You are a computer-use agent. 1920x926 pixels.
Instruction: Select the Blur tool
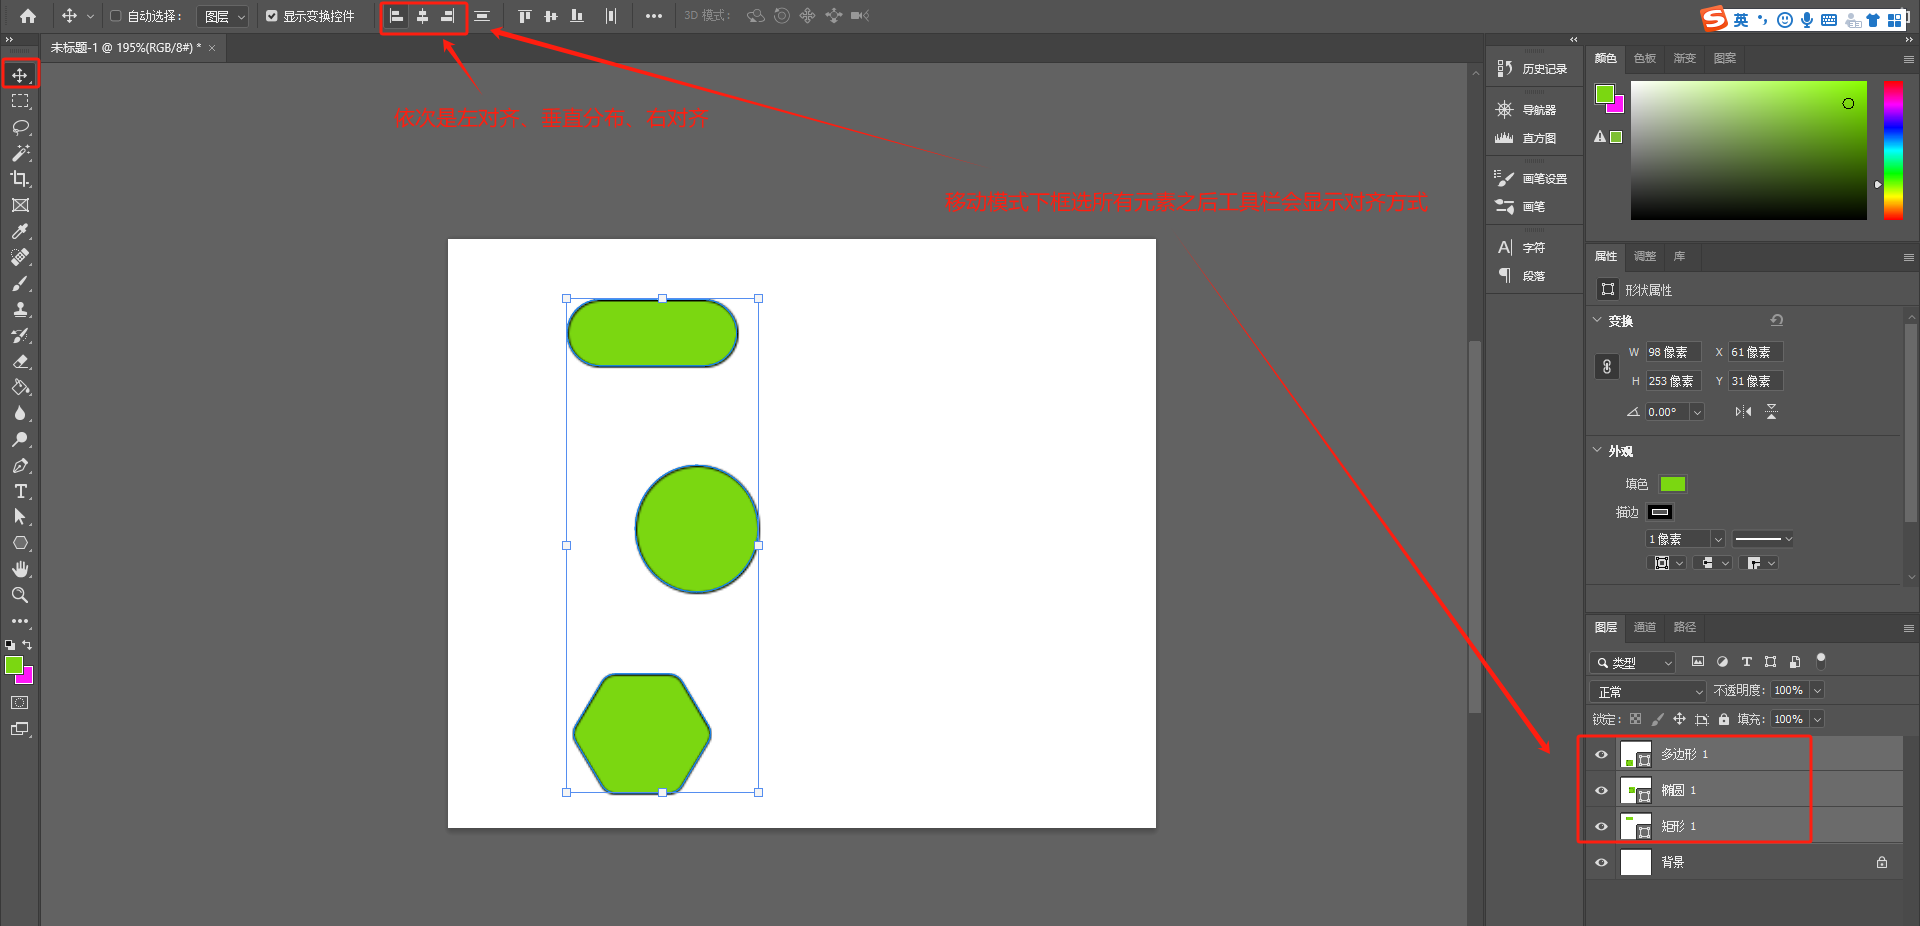(x=19, y=413)
